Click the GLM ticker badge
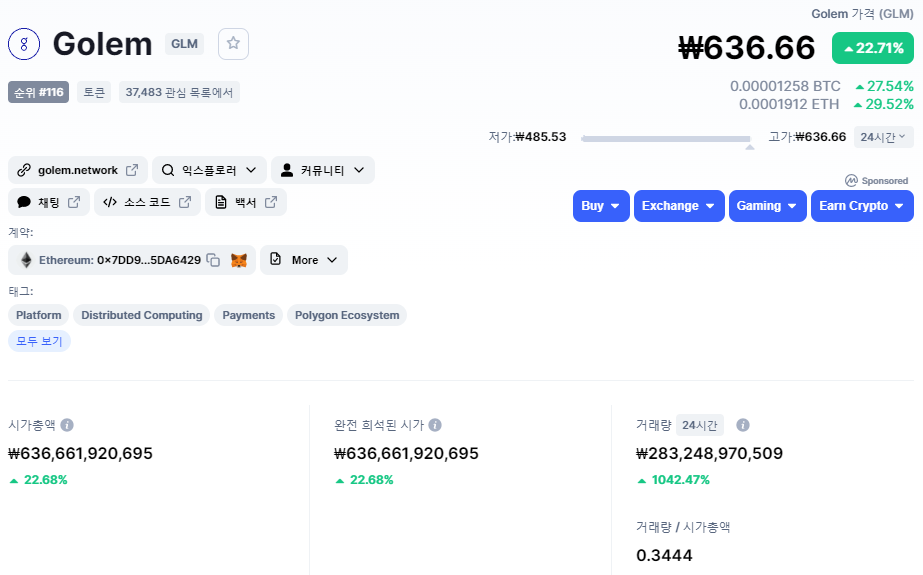The width and height of the screenshot is (923, 575). pyautogui.click(x=184, y=44)
